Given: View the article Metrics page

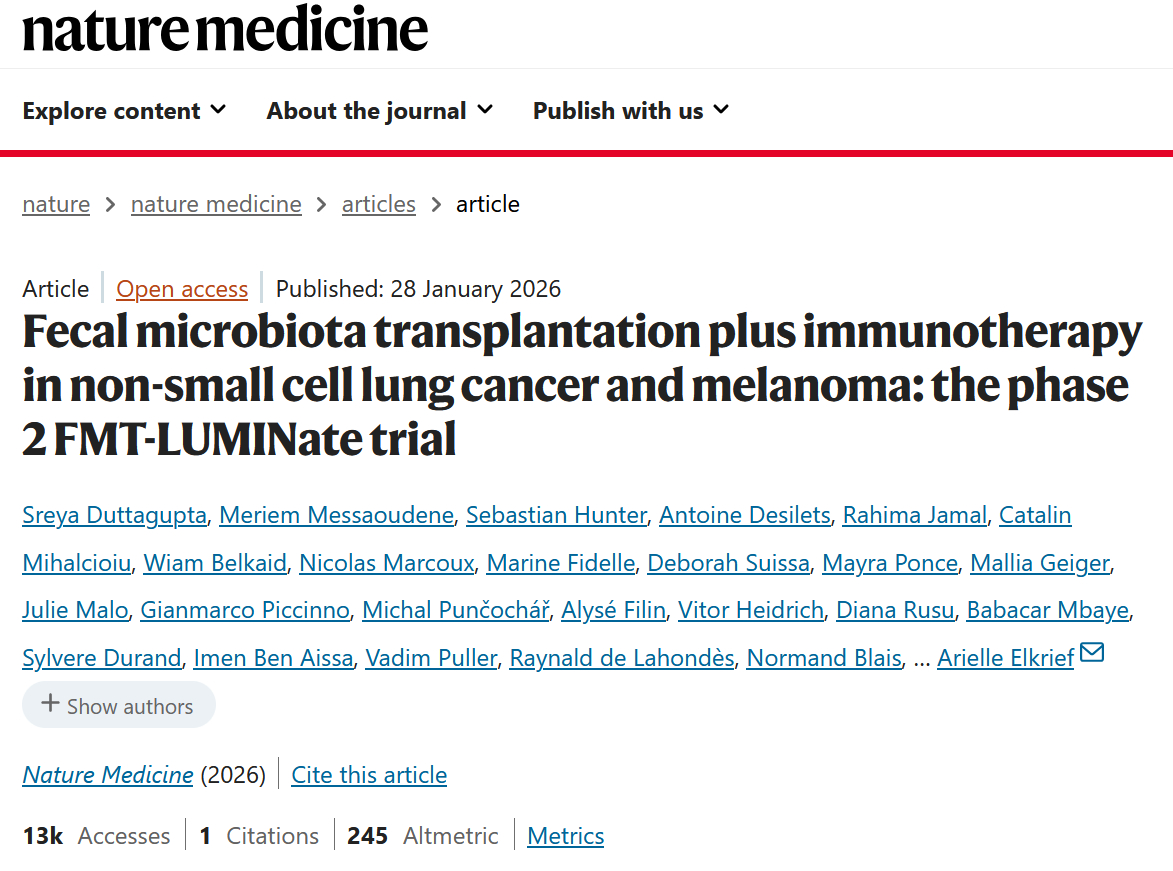Looking at the screenshot, I should pos(565,836).
